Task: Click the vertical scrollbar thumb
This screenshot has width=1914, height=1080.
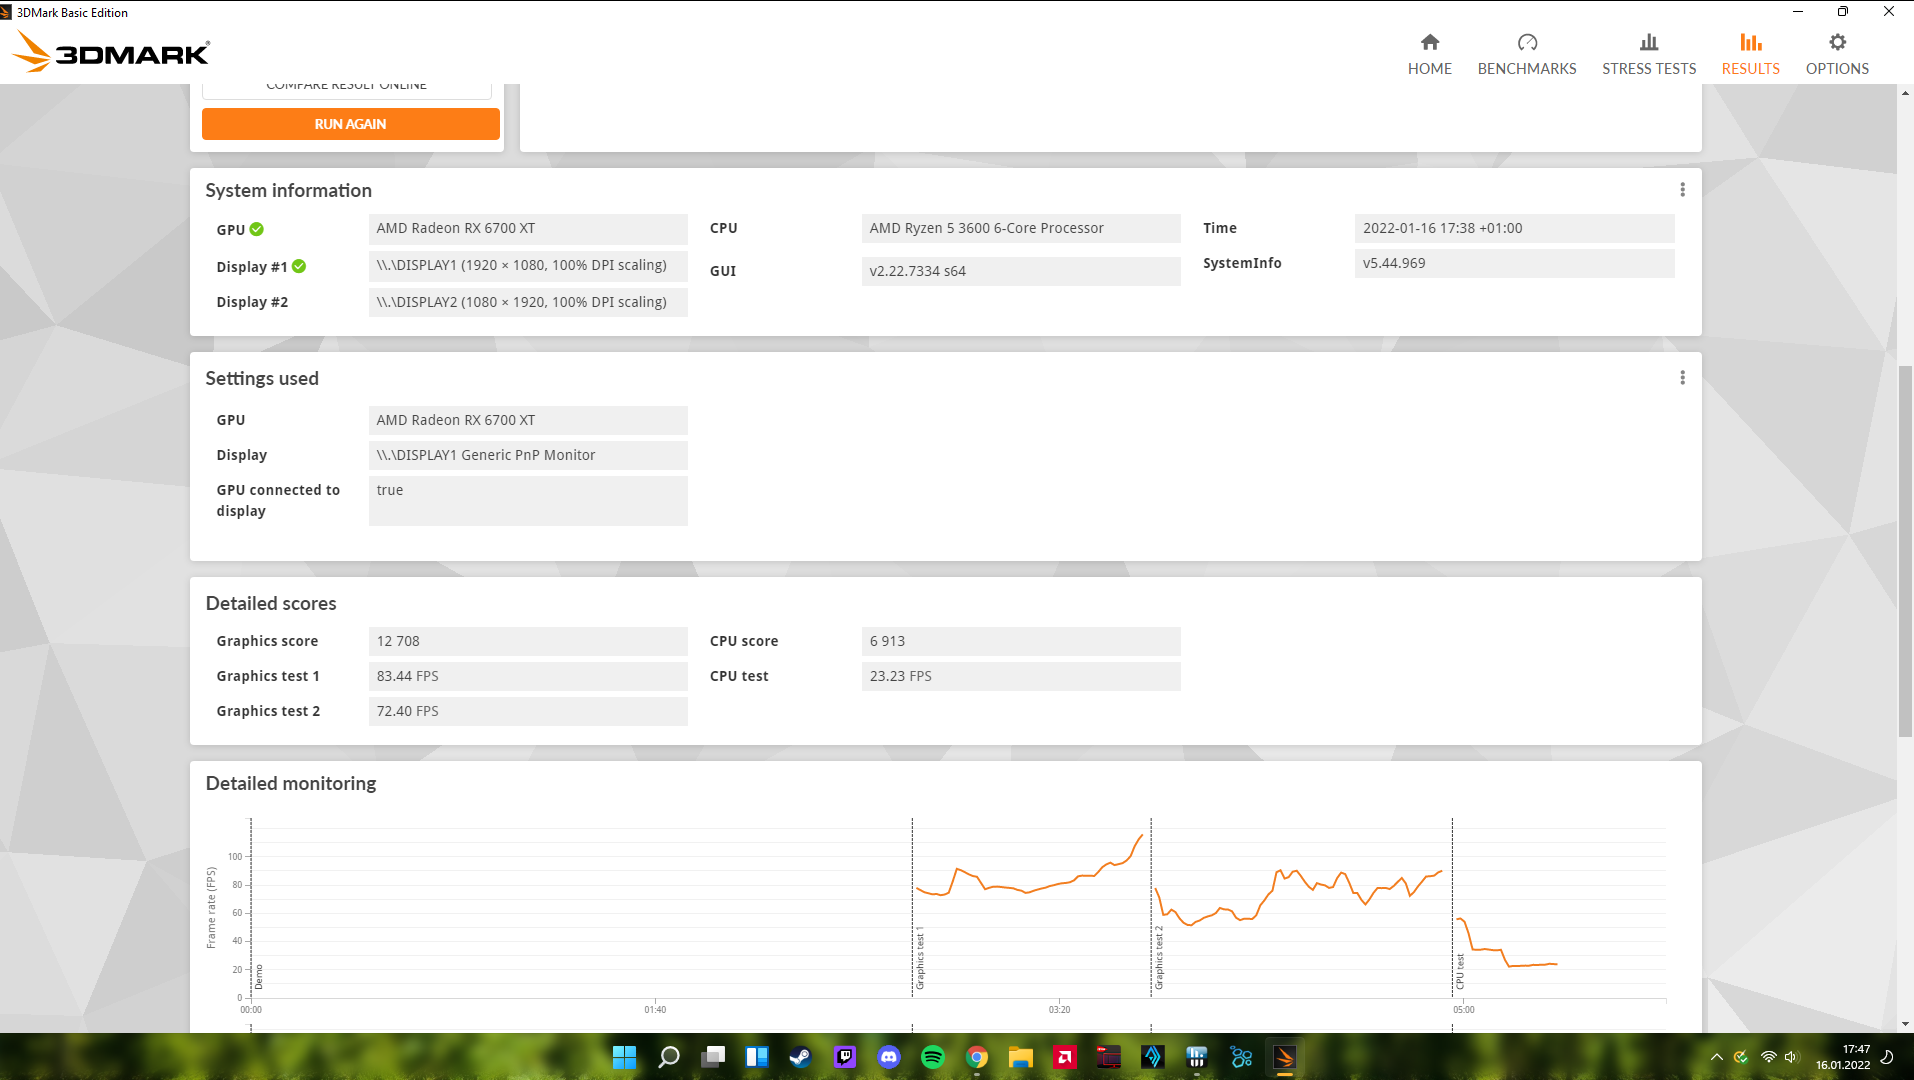Action: (x=1905, y=550)
